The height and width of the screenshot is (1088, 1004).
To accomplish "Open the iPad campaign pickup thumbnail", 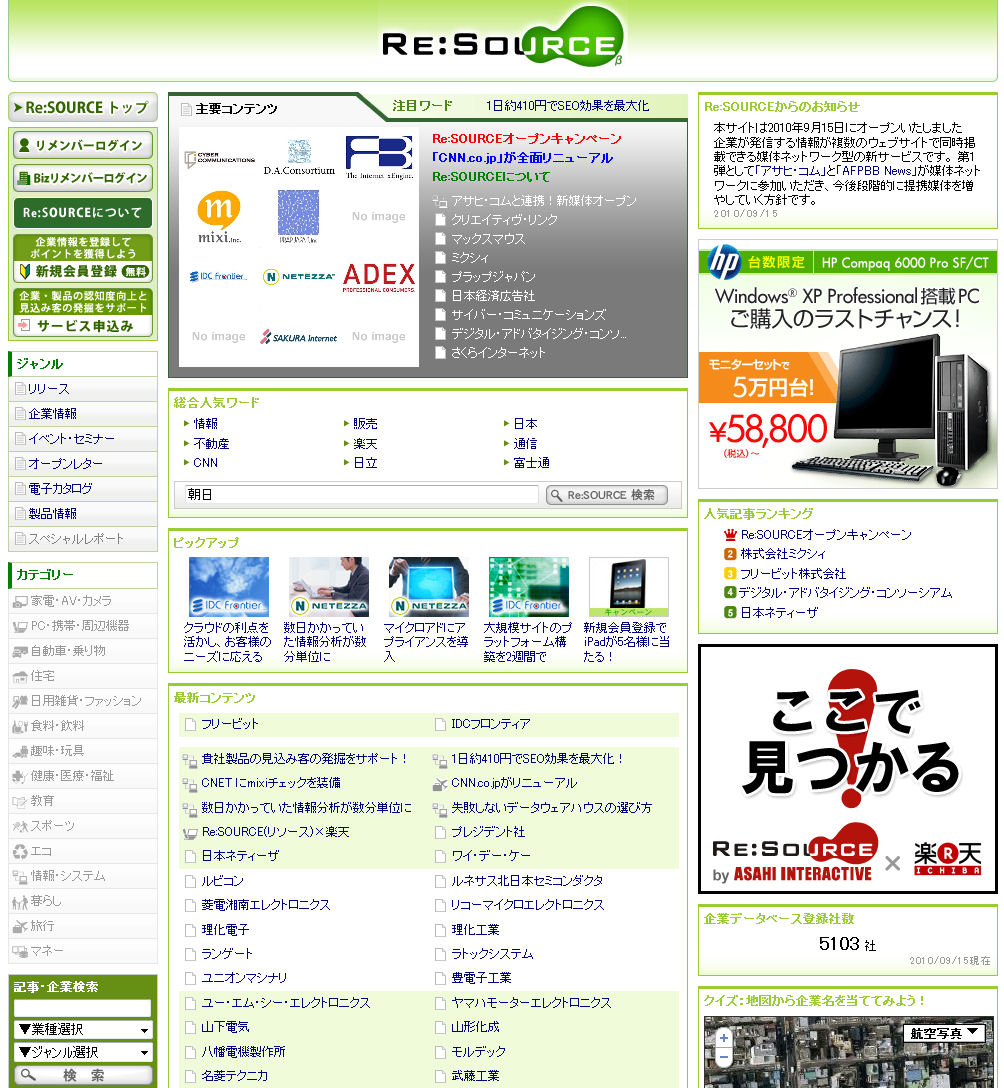I will 629,587.
